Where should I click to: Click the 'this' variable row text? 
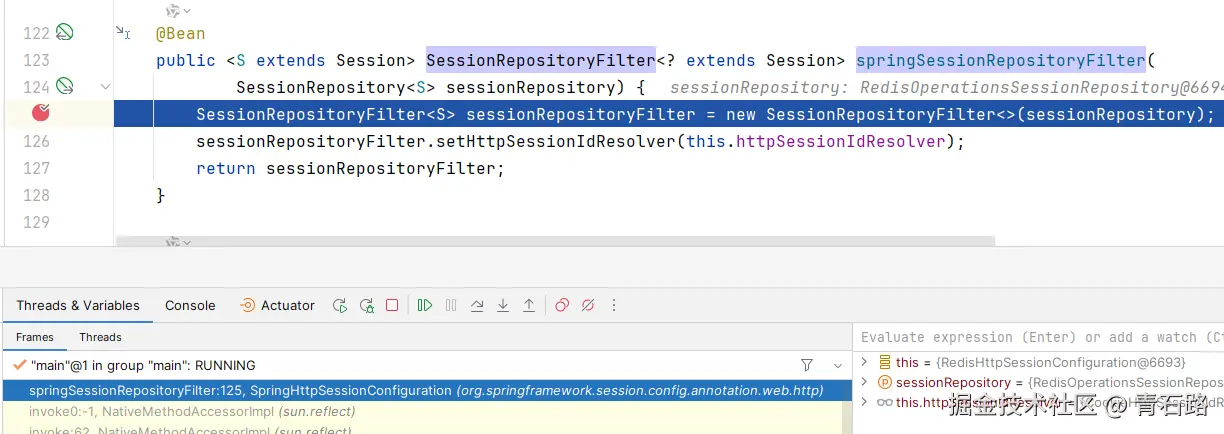tap(1040, 362)
